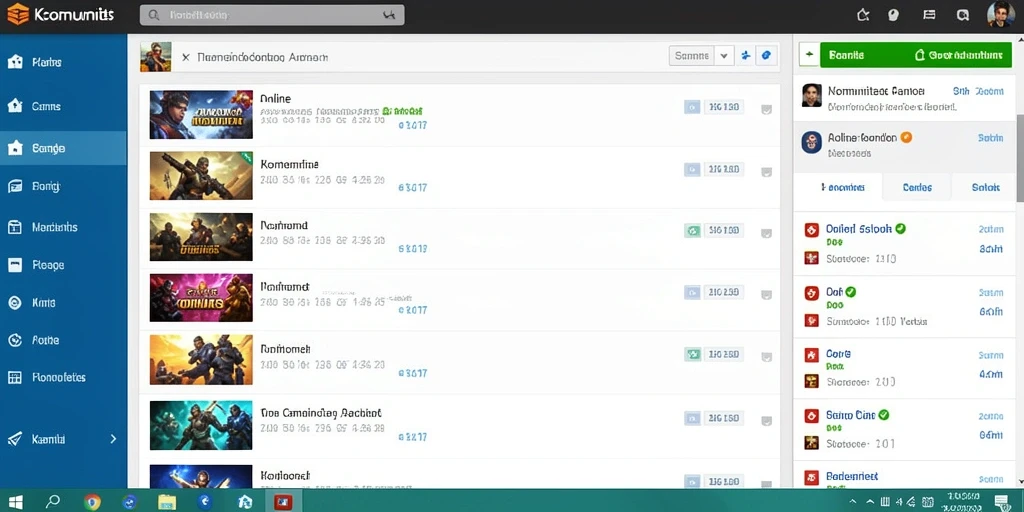The height and width of the screenshot is (512, 1024).
Task: Click the Komumits logo icon
Action: [18, 14]
